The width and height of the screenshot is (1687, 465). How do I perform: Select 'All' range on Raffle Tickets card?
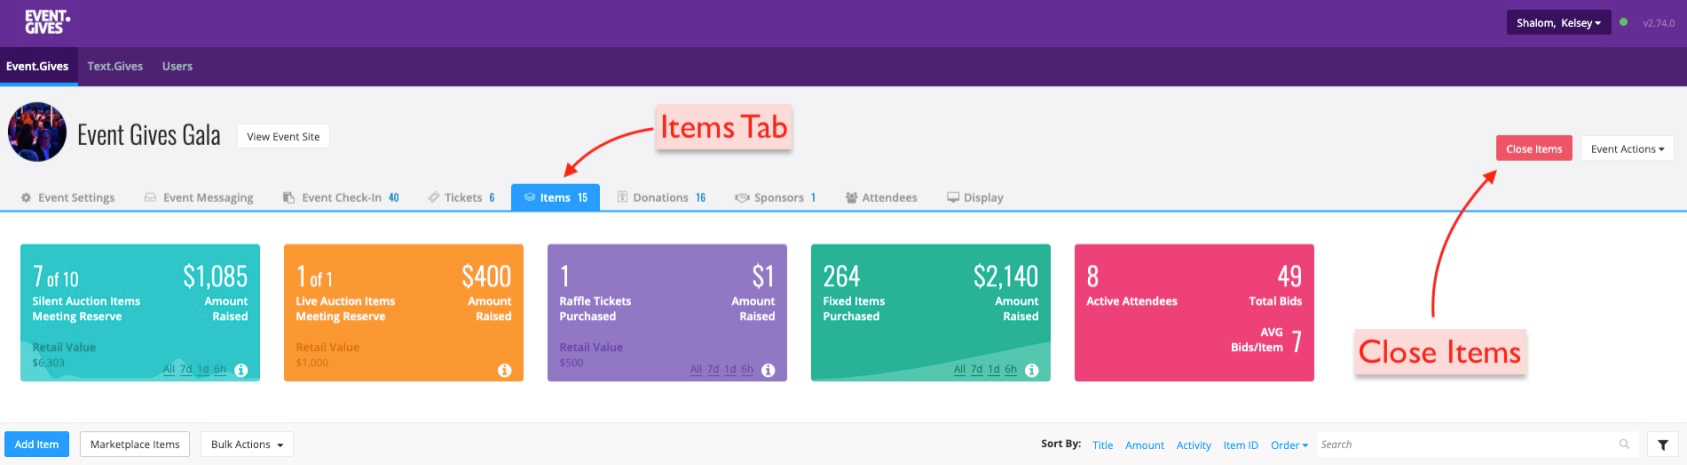[696, 369]
